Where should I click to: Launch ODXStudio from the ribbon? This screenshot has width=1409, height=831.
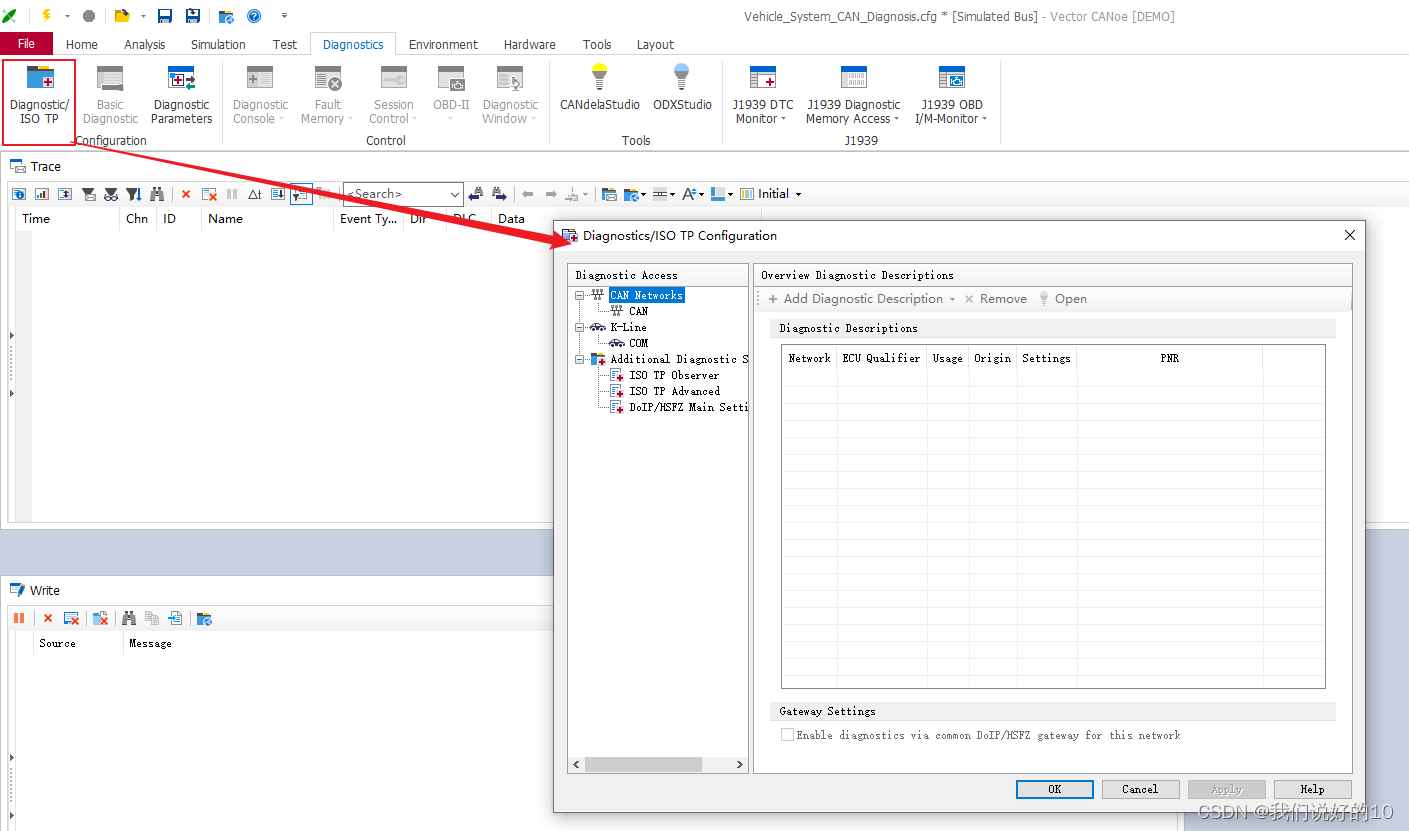tap(682, 88)
